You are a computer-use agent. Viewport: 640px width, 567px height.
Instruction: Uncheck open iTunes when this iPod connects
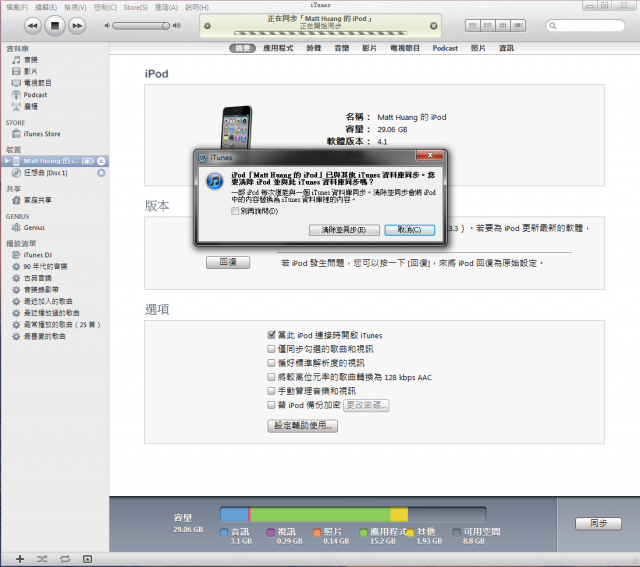(271, 335)
